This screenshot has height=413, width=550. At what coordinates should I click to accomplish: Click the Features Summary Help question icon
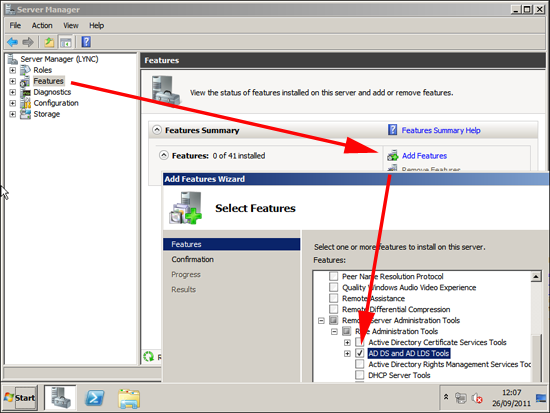coord(393,130)
